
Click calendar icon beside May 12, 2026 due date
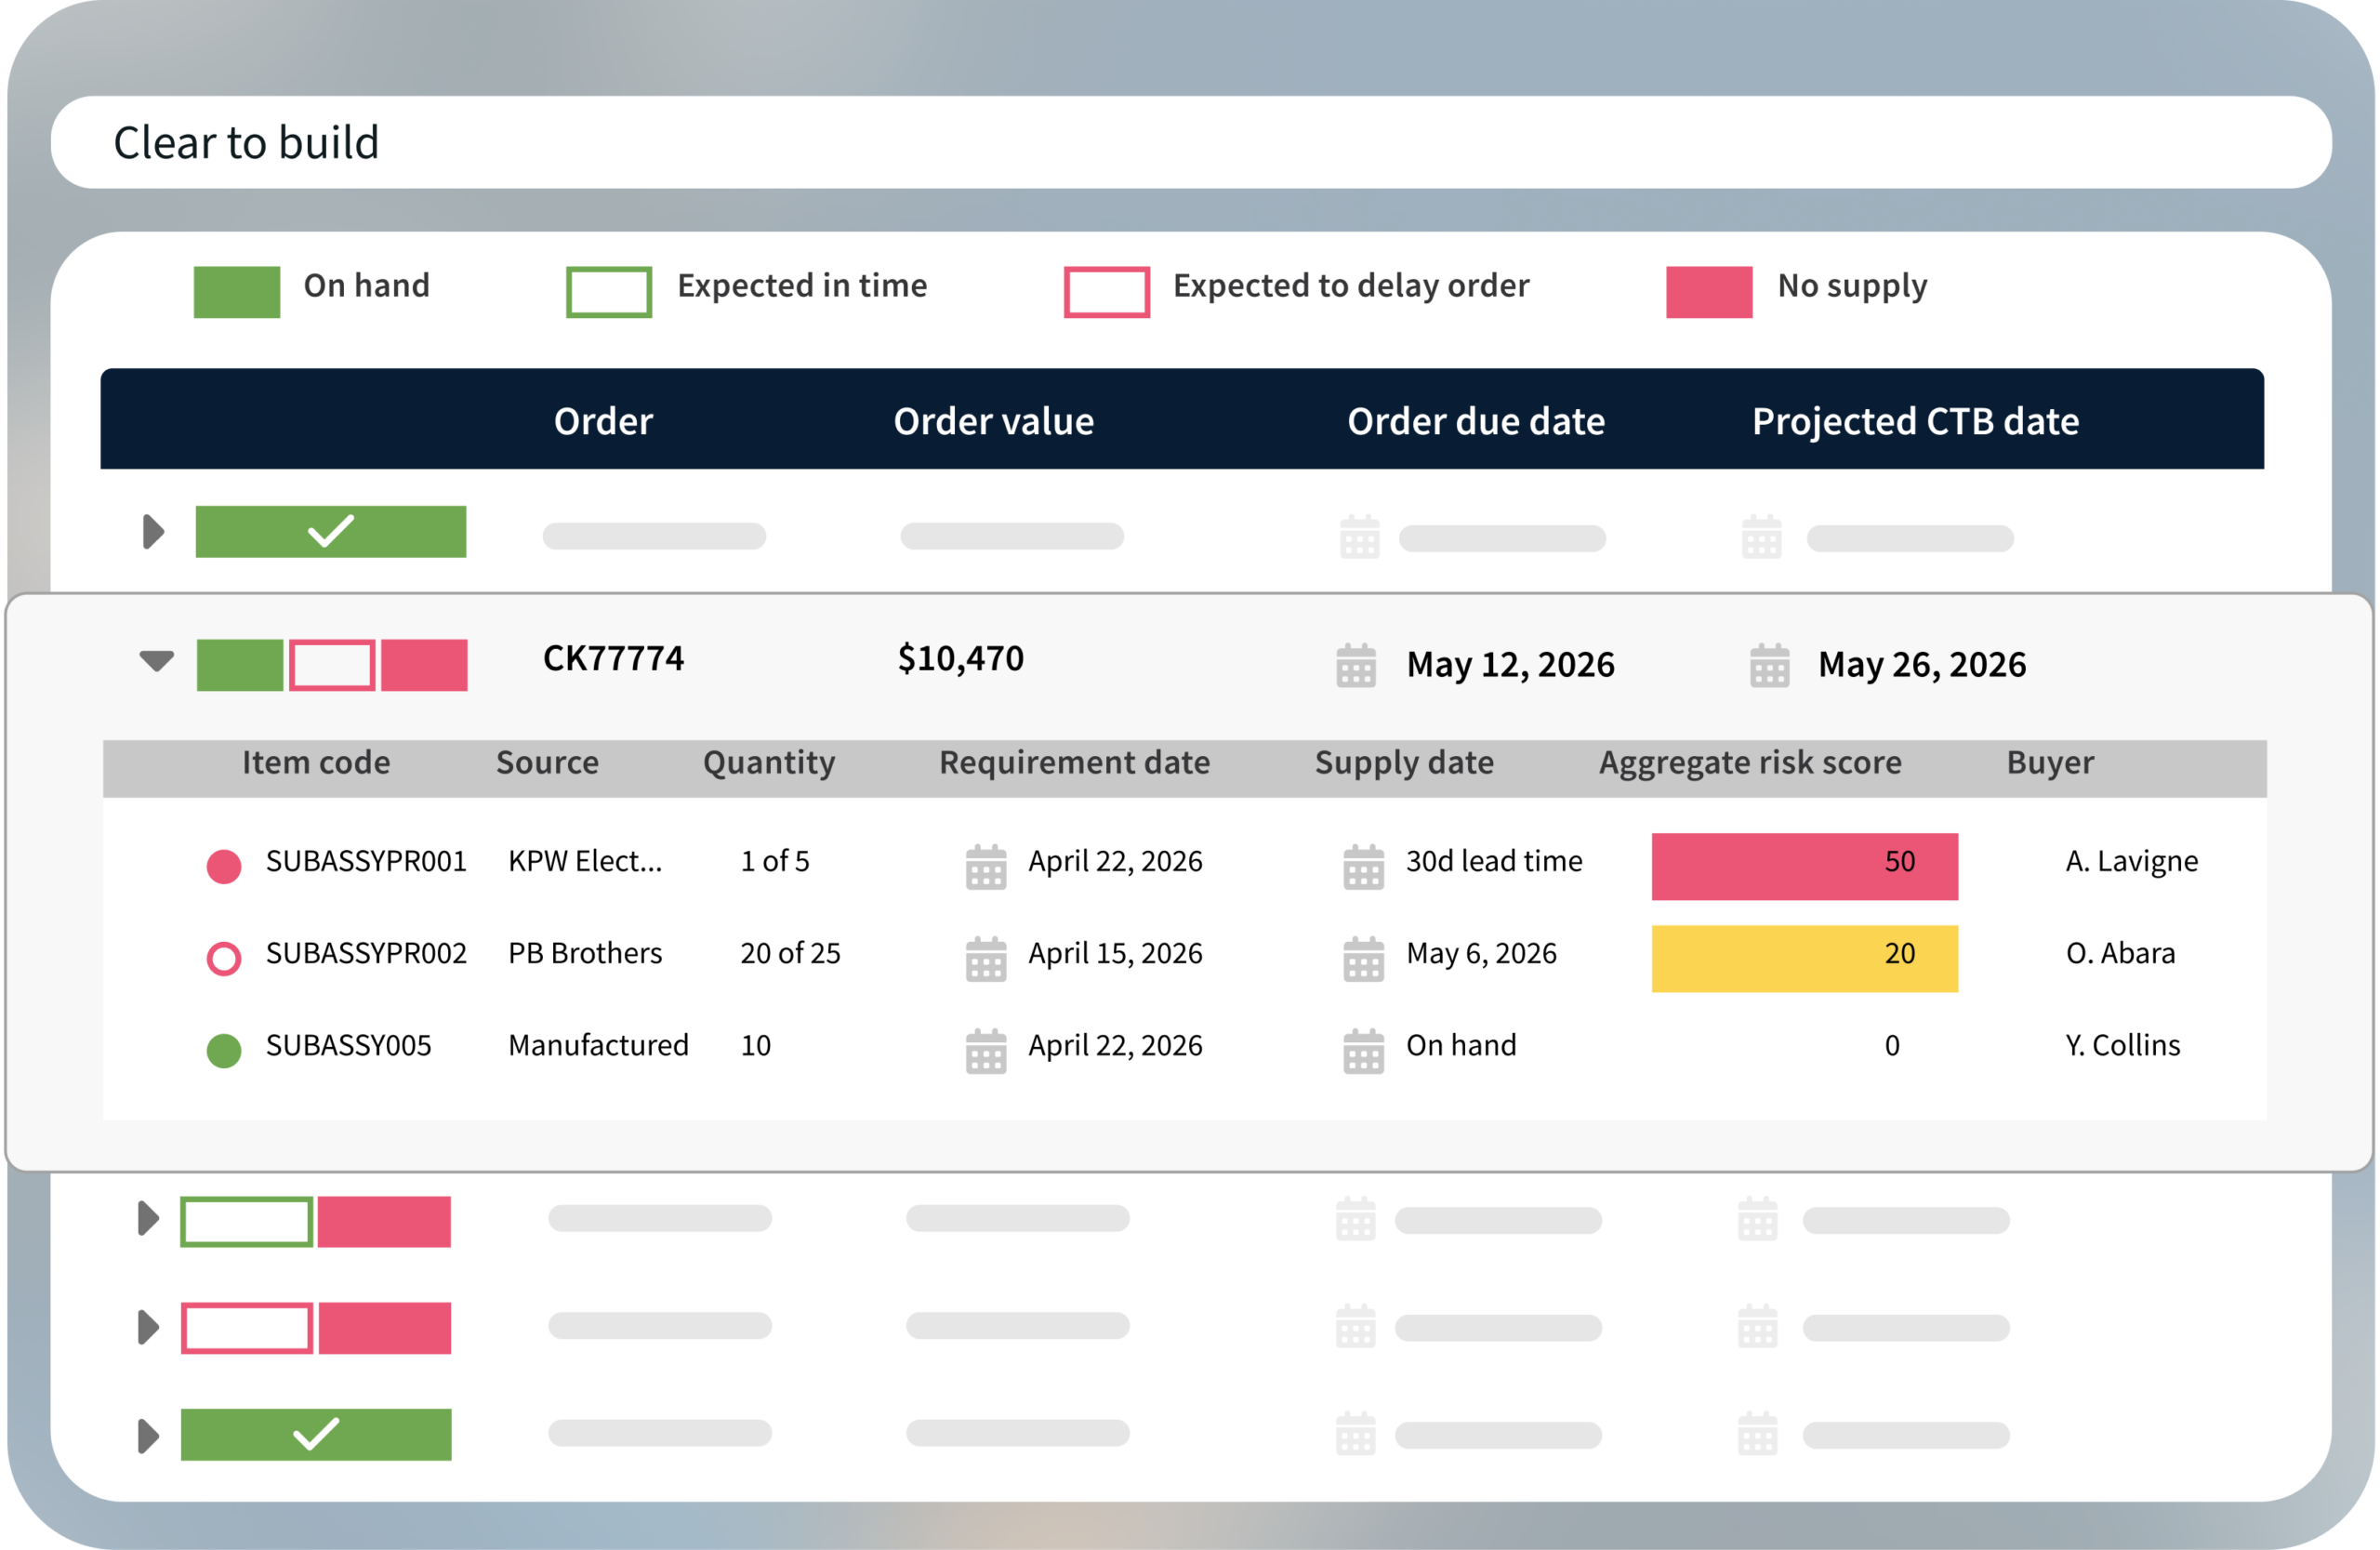(x=1356, y=665)
